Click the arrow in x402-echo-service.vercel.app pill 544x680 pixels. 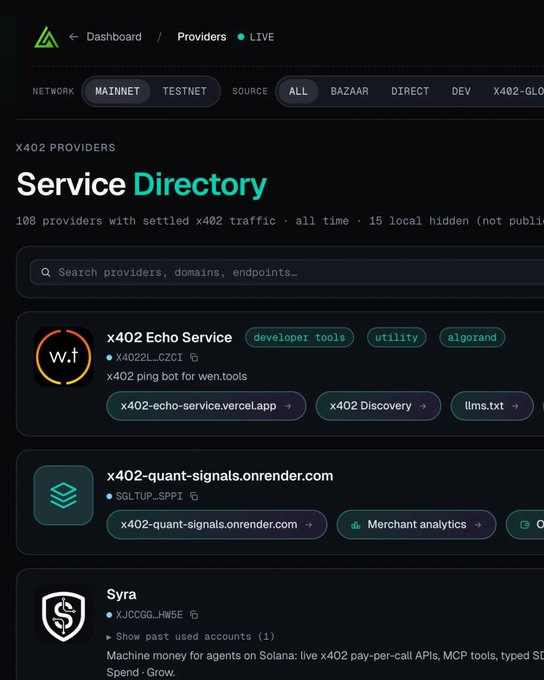point(288,406)
